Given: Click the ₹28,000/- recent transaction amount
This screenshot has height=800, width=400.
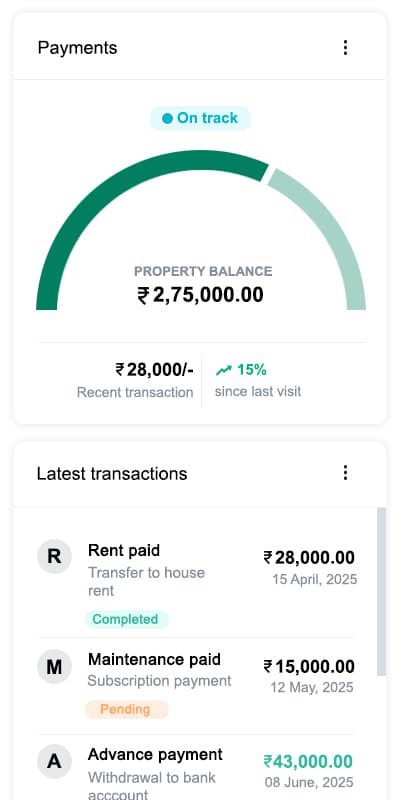Looking at the screenshot, I should tap(155, 369).
